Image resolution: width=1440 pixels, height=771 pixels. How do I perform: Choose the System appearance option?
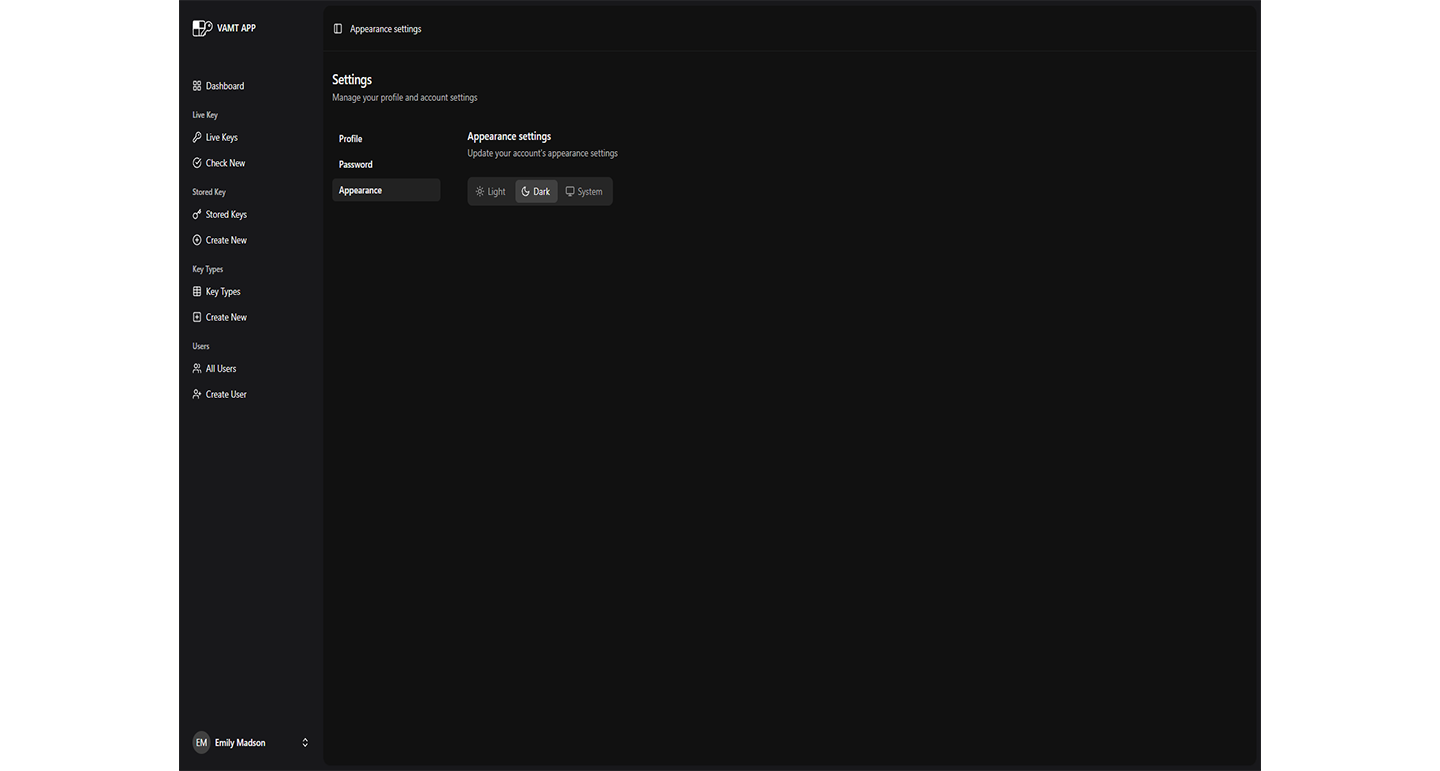pyautogui.click(x=584, y=192)
